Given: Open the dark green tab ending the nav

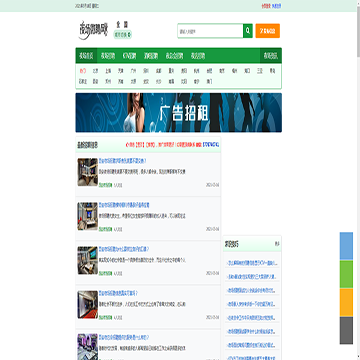Looking at the screenshot, I should click(x=271, y=56).
